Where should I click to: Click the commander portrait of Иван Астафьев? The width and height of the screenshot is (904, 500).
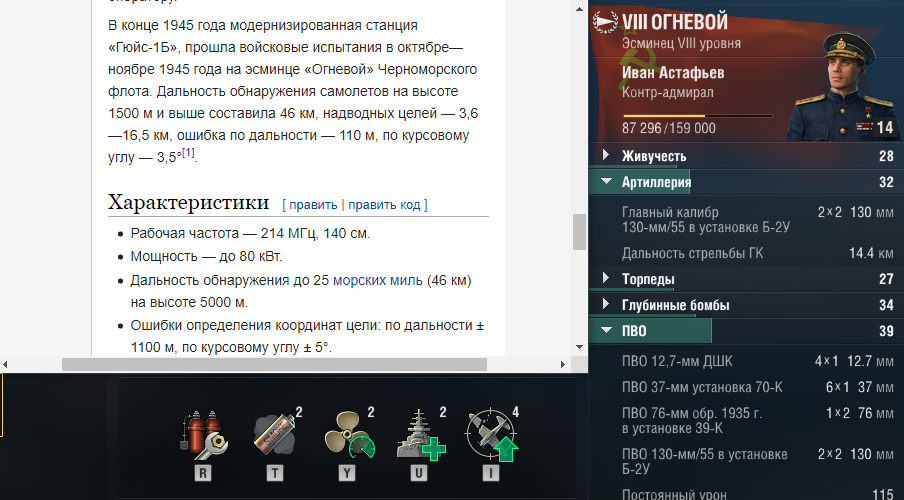click(x=841, y=85)
